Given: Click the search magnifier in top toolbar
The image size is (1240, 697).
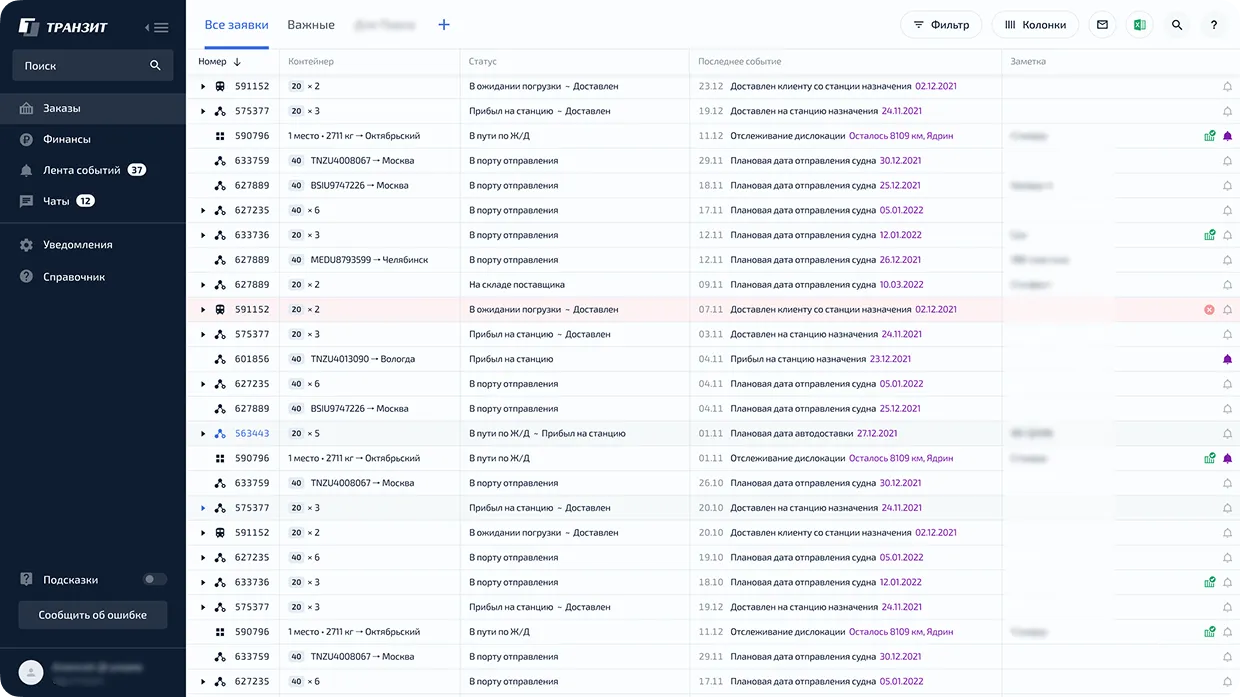Looking at the screenshot, I should pyautogui.click(x=1177, y=25).
